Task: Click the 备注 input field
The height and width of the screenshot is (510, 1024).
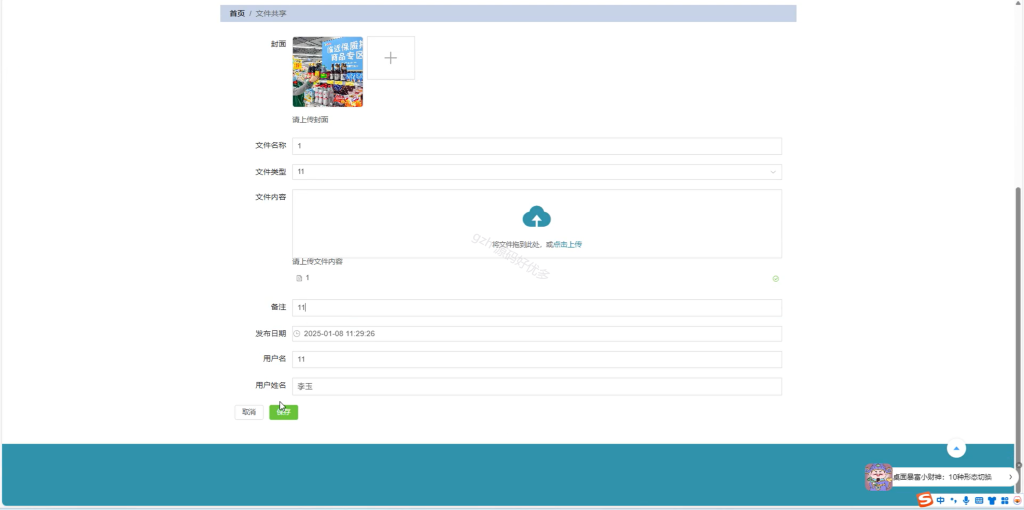Action: pos(537,308)
